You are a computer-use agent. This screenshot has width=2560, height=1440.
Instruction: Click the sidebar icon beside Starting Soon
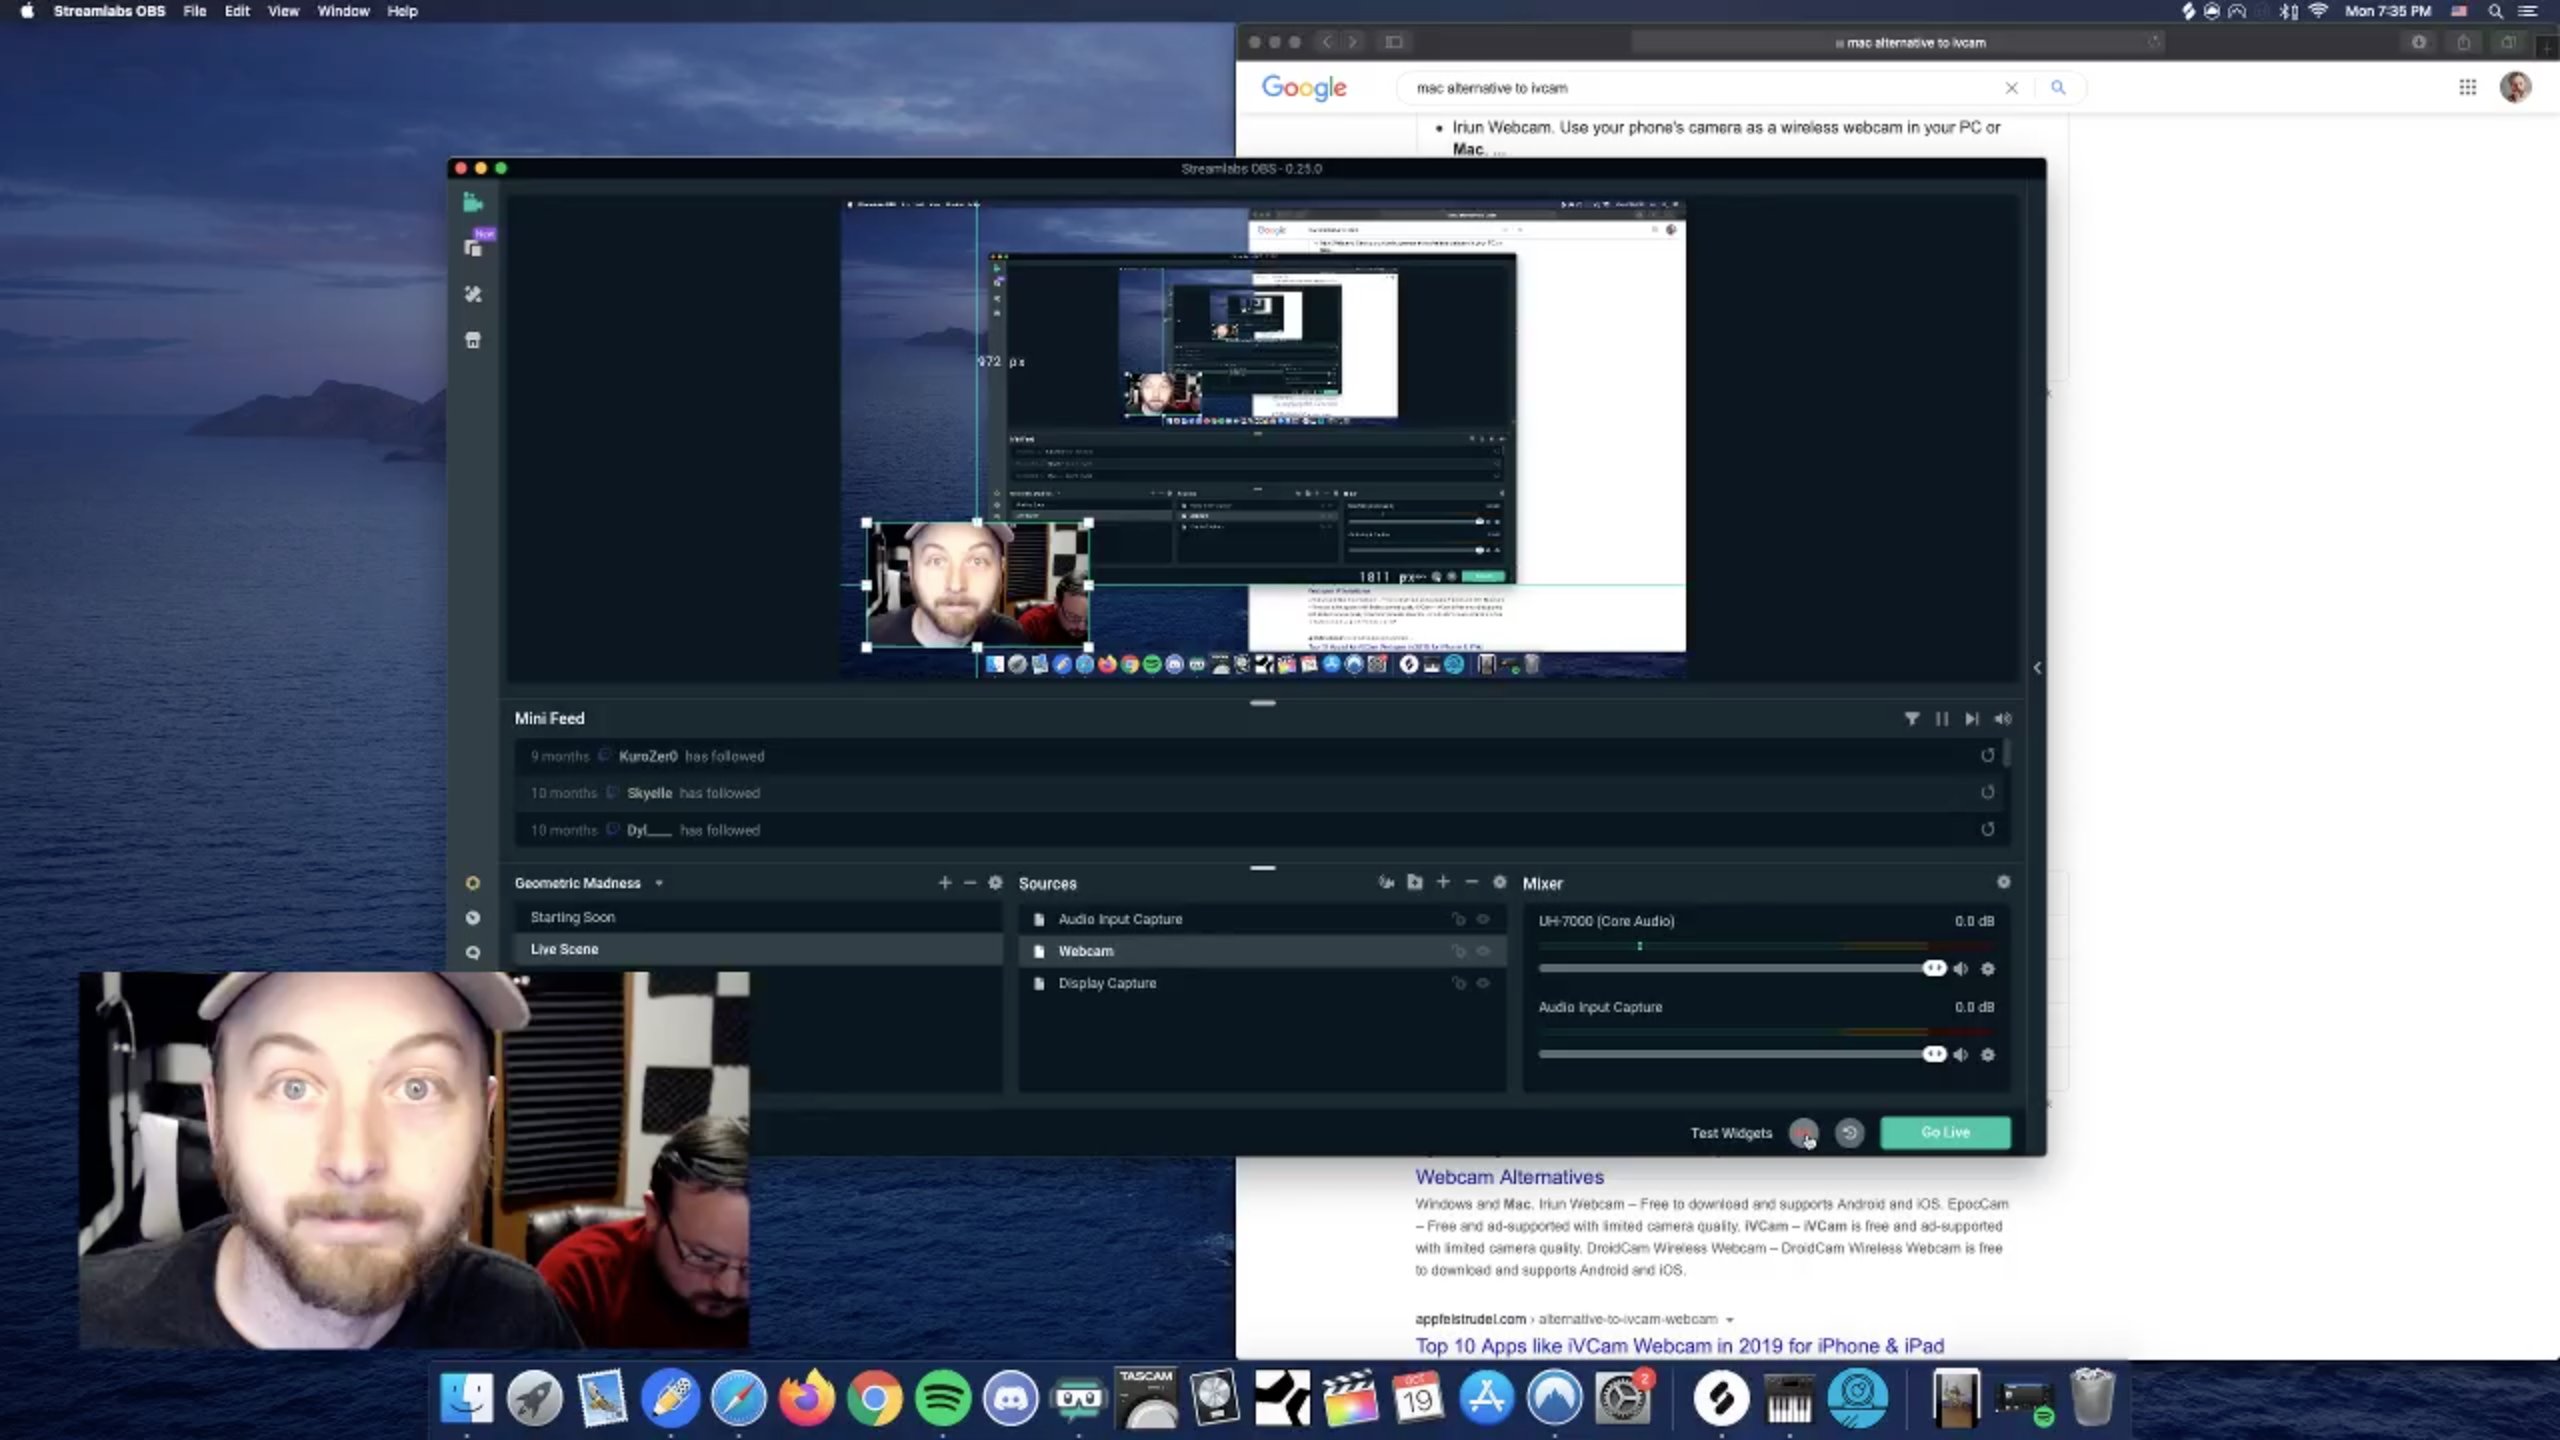pos(473,917)
